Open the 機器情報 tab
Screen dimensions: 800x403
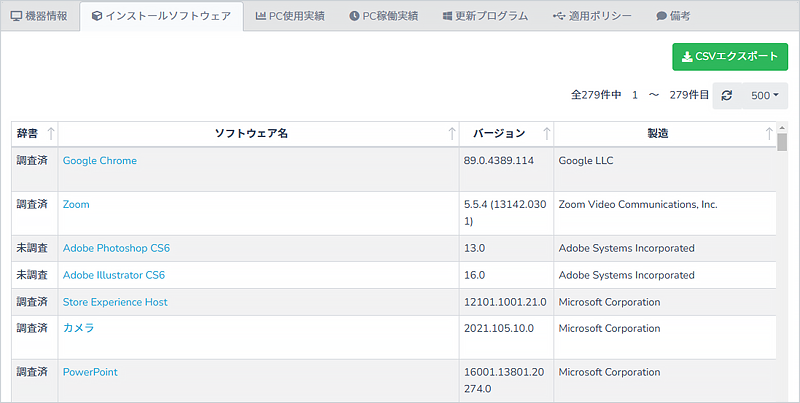tap(40, 16)
